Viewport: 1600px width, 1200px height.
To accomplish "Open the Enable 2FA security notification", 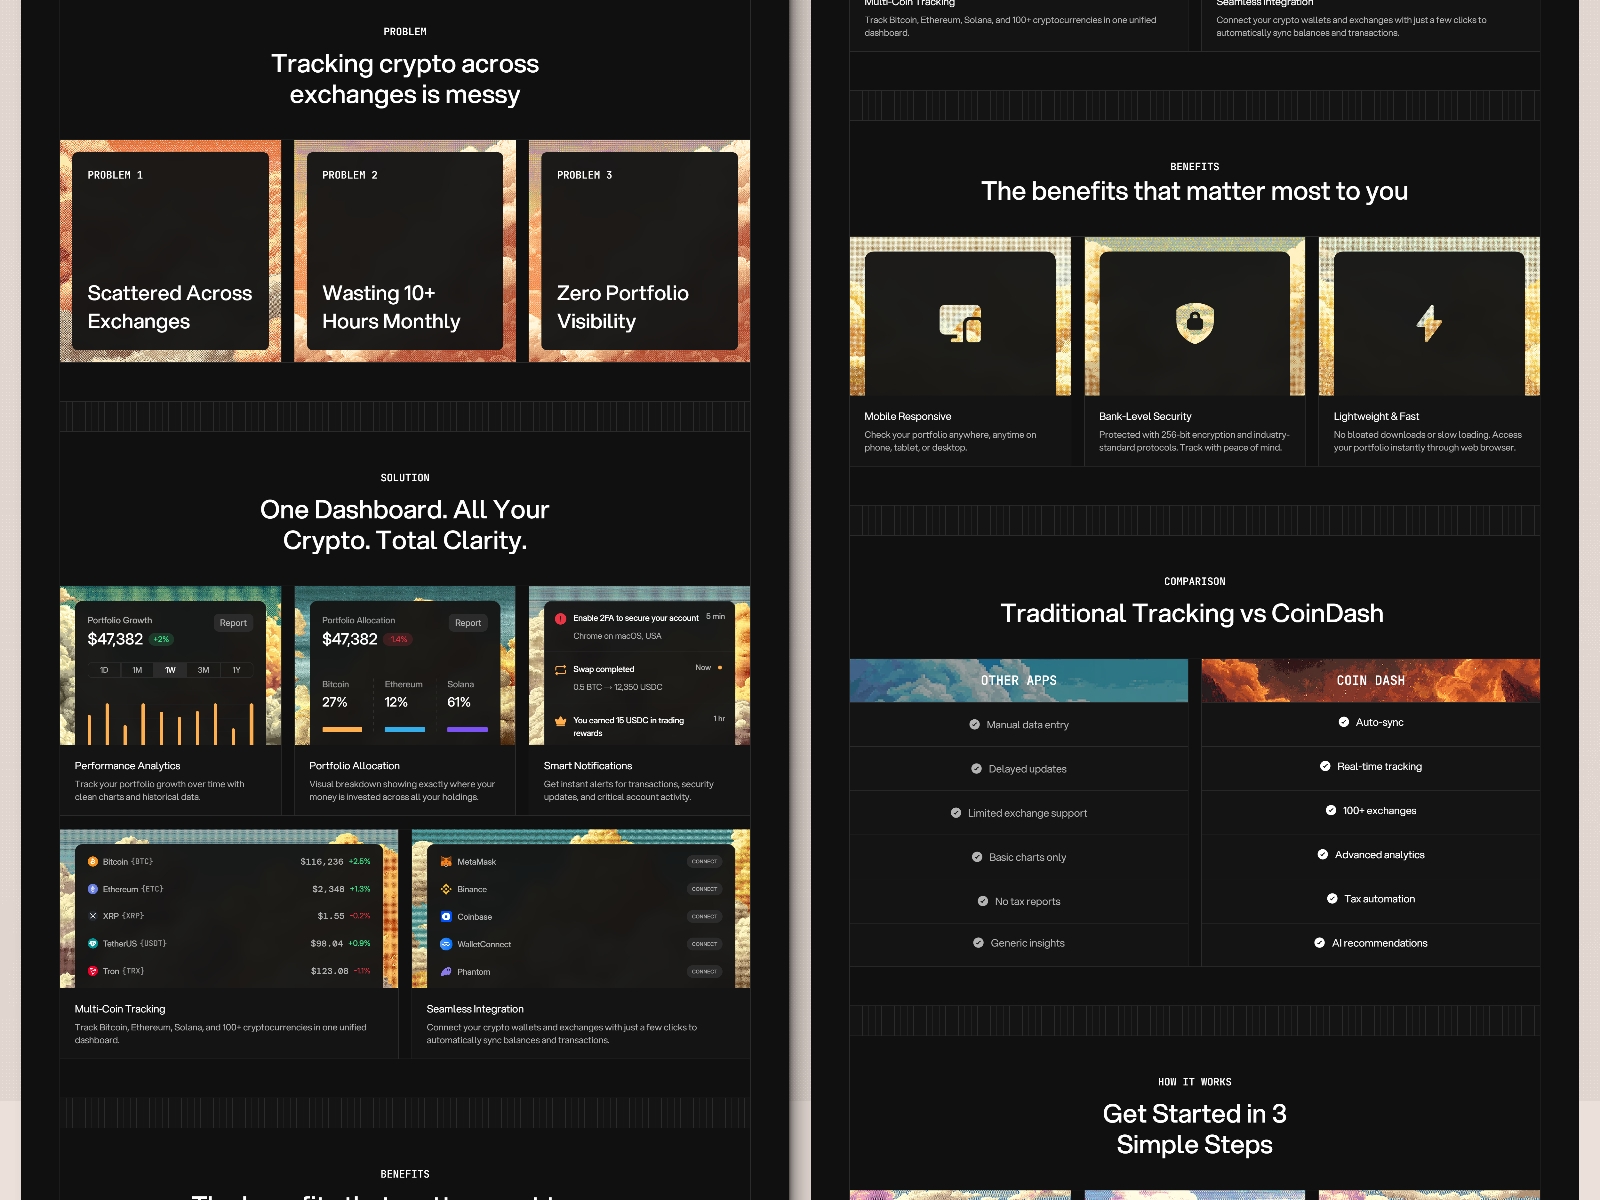I will coord(633,617).
